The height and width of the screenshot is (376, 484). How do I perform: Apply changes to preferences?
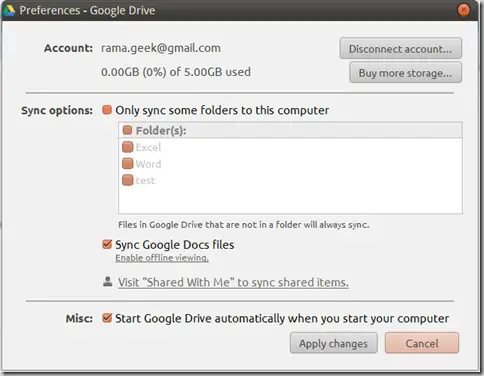pos(334,343)
